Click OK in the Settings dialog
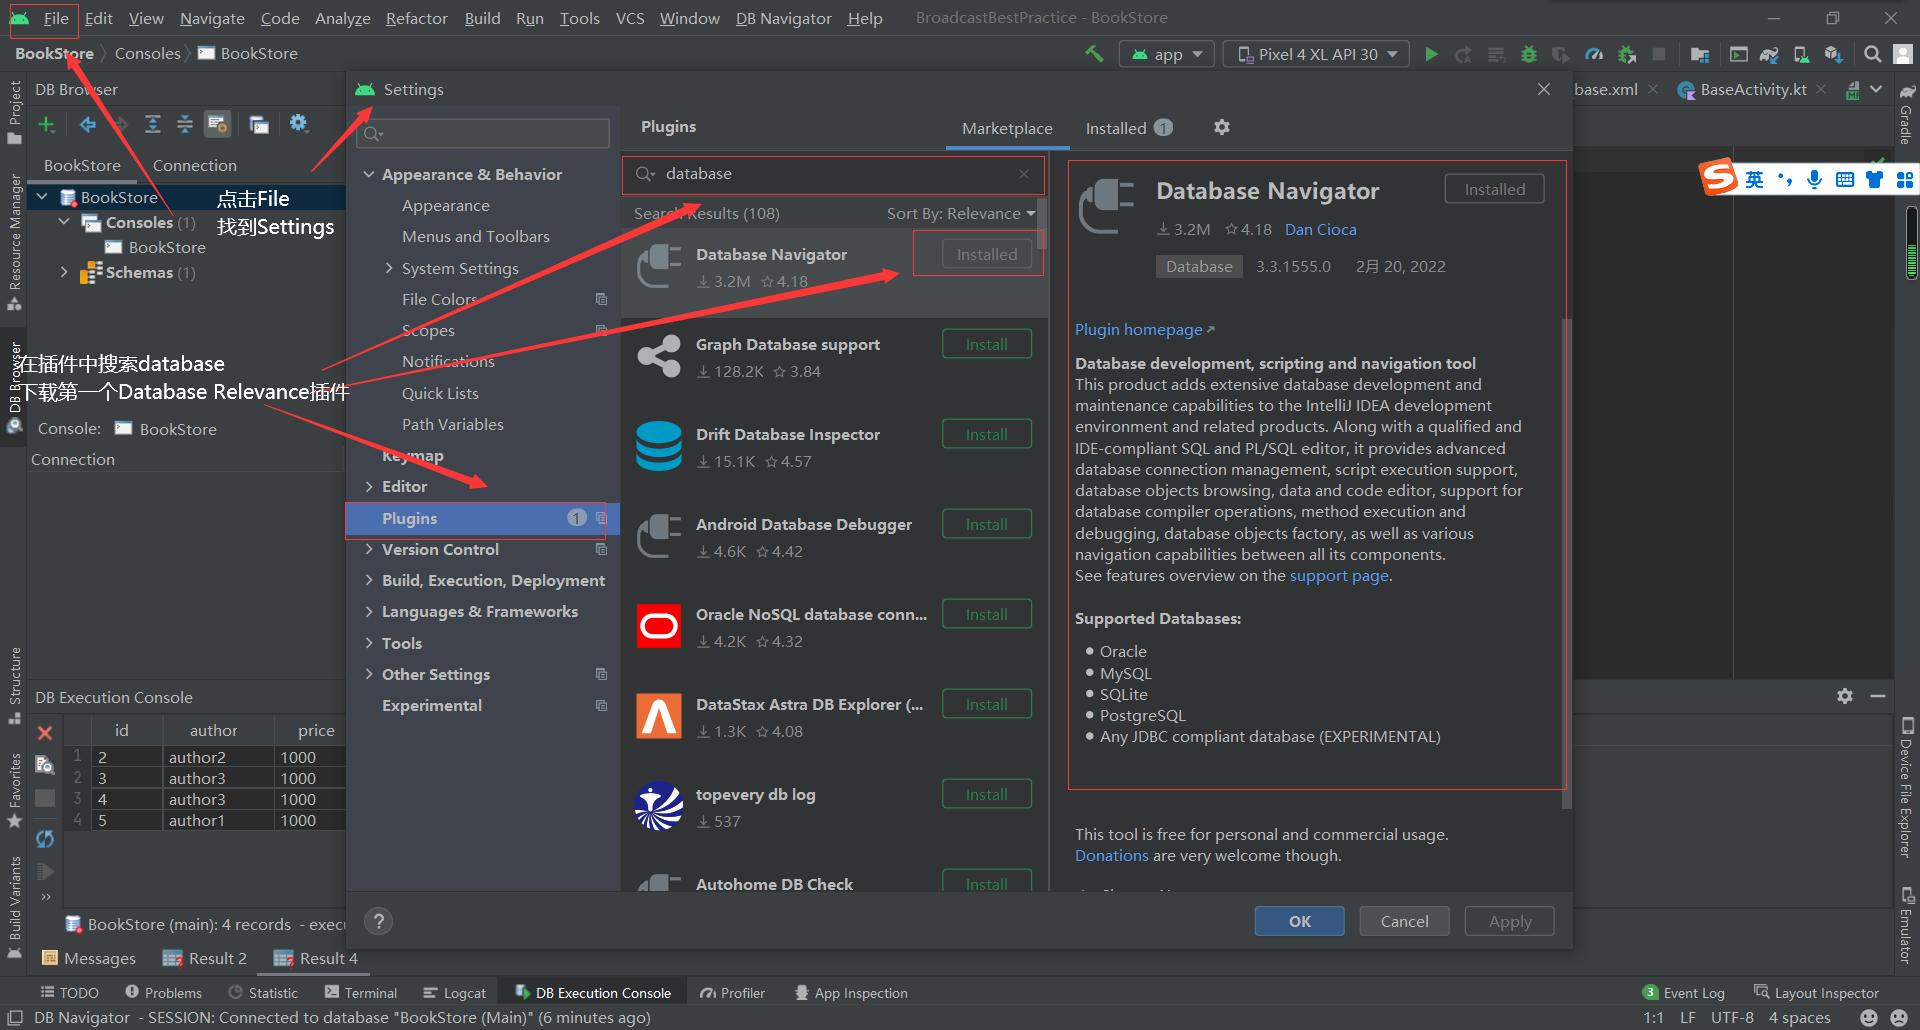 [x=1299, y=921]
